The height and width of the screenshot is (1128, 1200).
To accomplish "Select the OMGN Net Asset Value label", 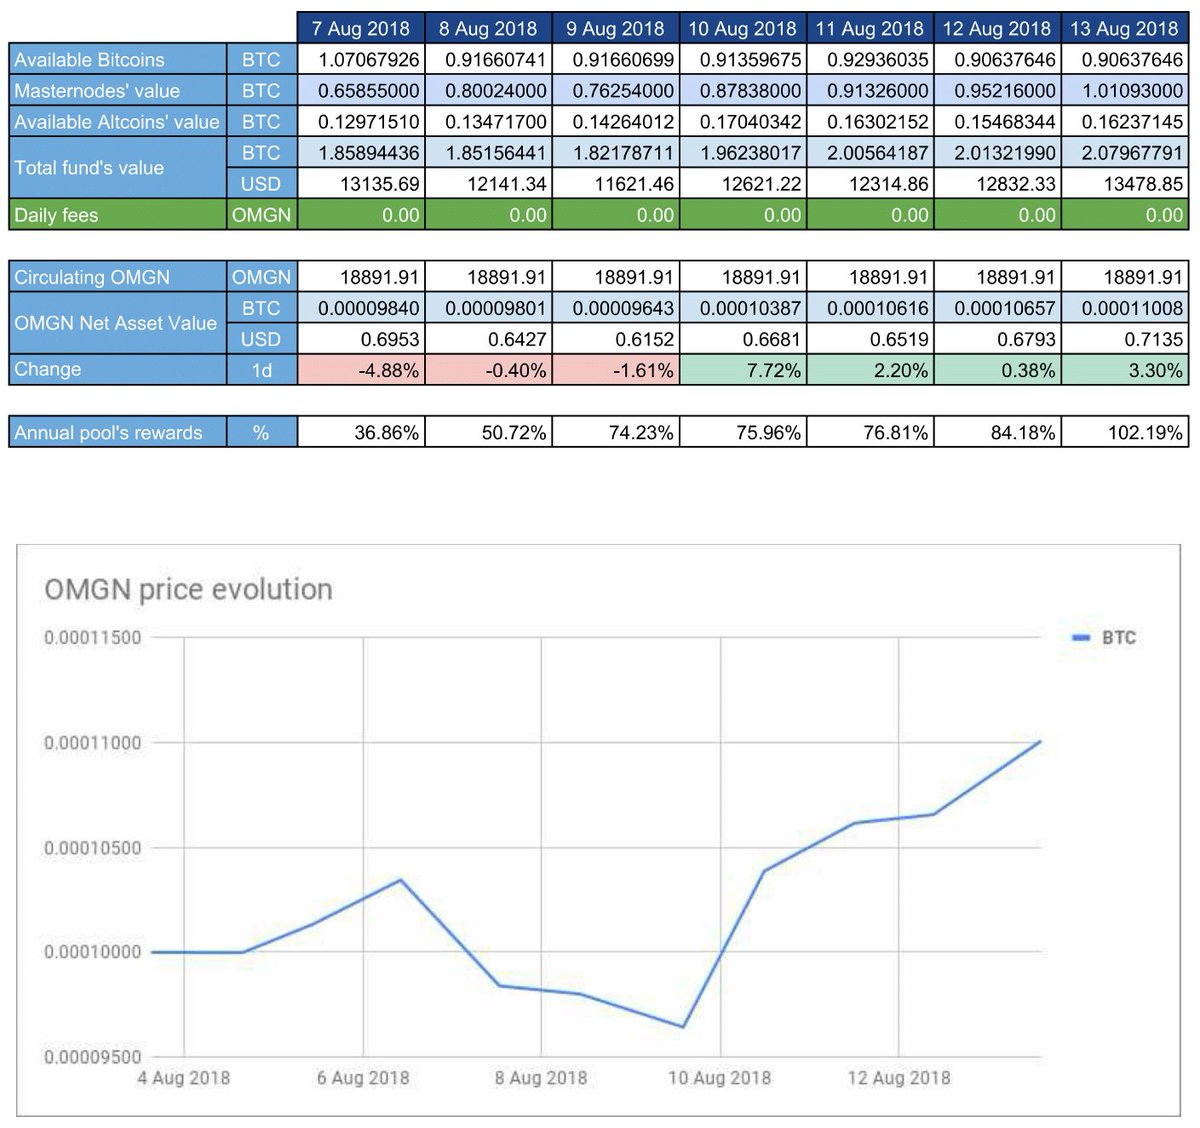I will click(115, 323).
